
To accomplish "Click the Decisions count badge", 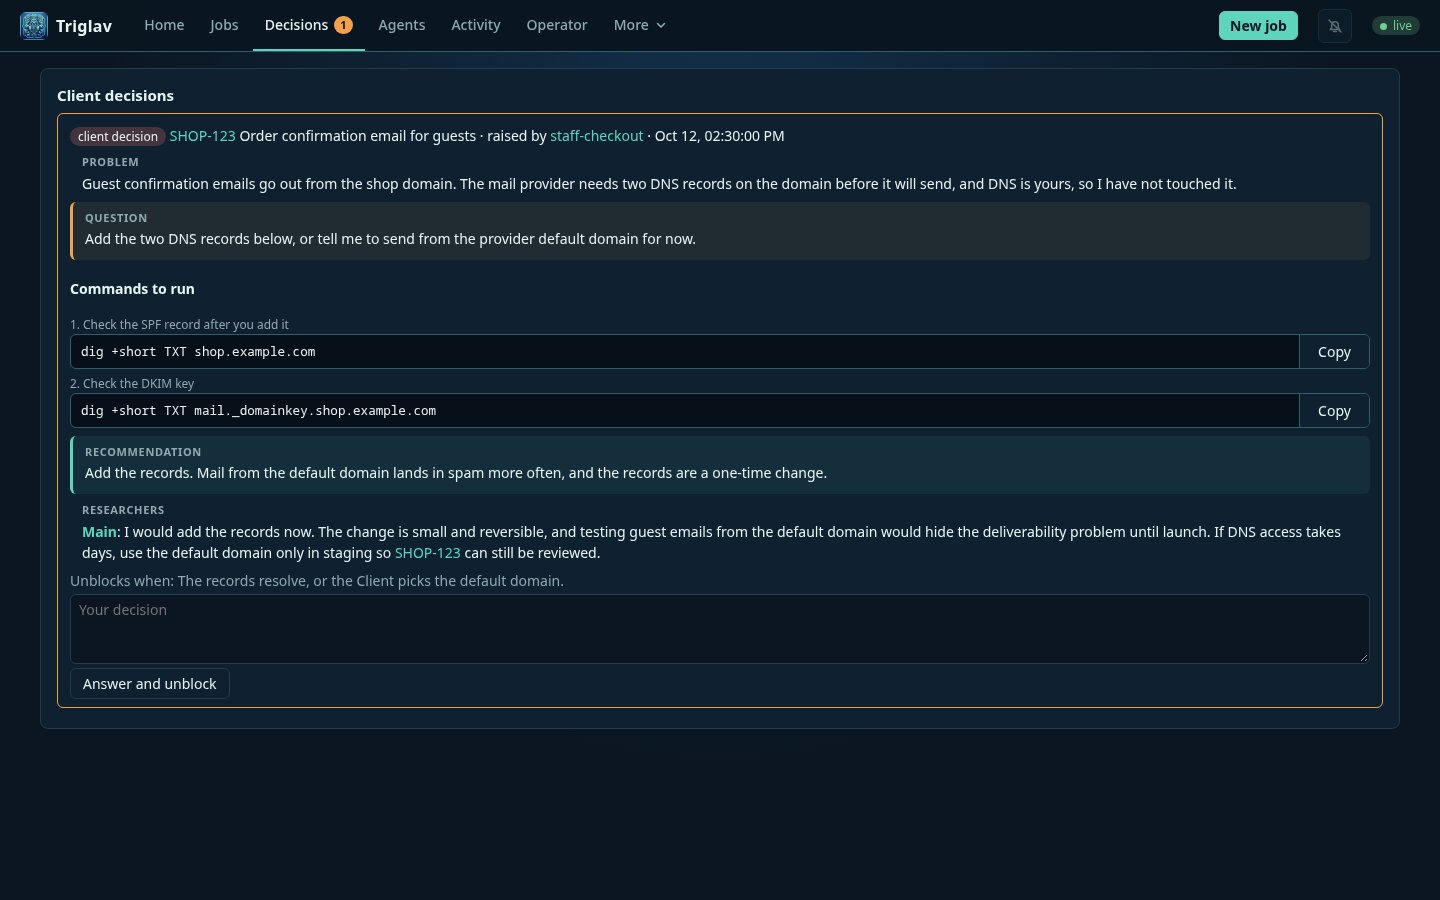I will click(343, 25).
